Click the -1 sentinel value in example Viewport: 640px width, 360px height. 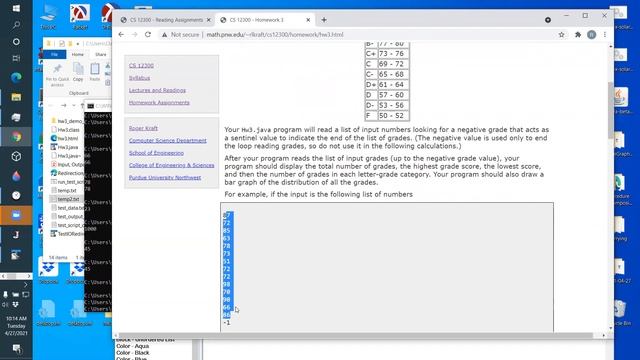pyautogui.click(x=227, y=323)
